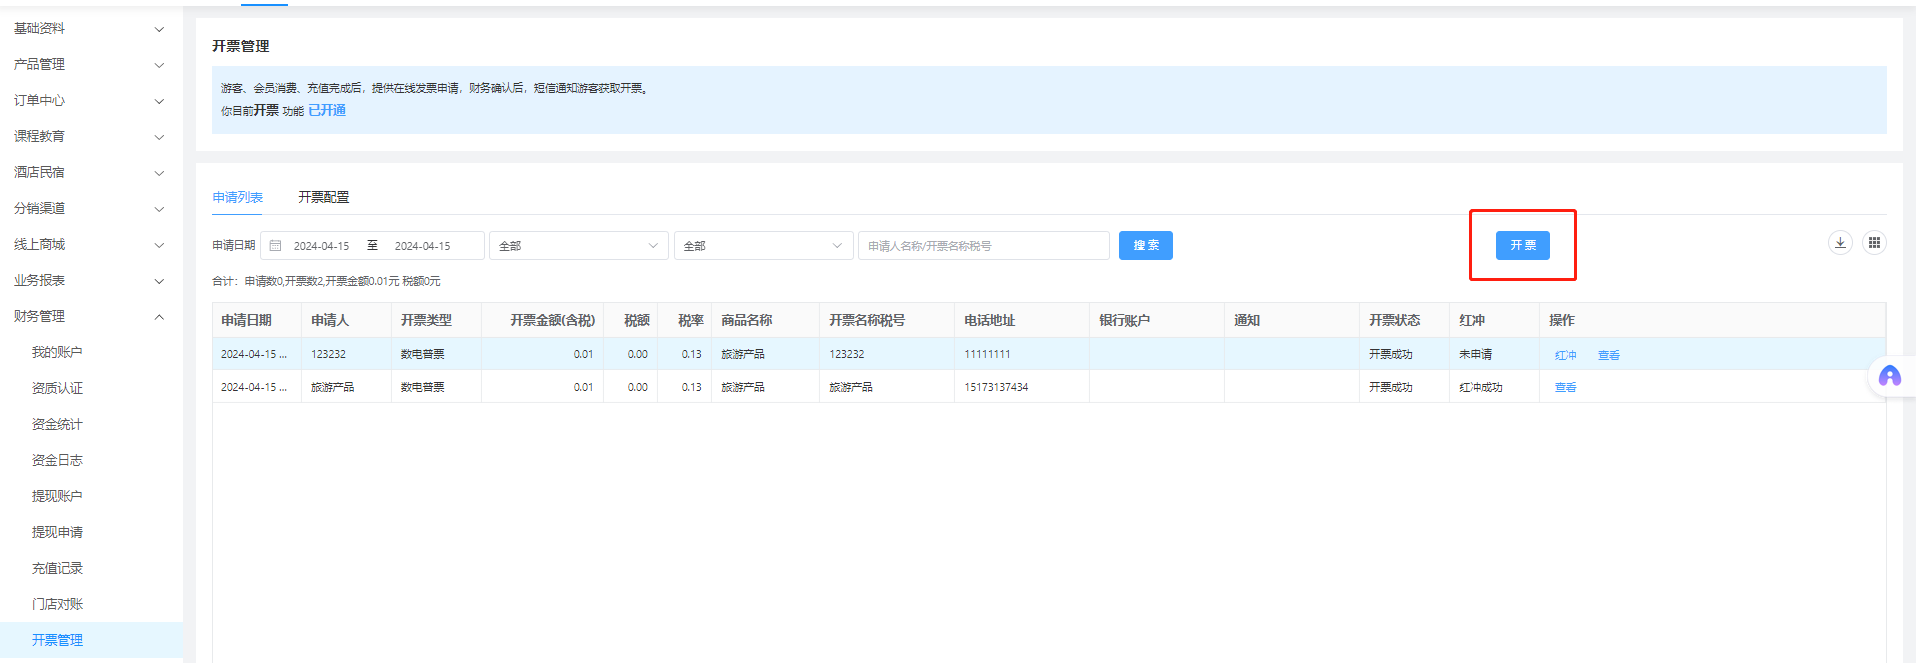Open the column grid settings icon
1916x663 pixels.
[x=1875, y=243]
